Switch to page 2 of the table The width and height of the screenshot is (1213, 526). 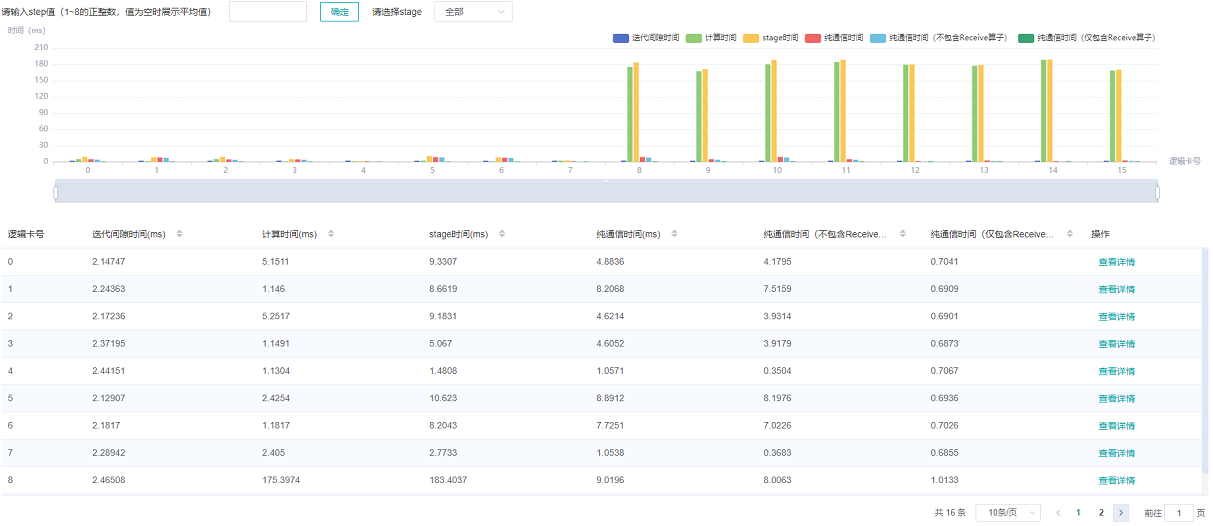1101,513
